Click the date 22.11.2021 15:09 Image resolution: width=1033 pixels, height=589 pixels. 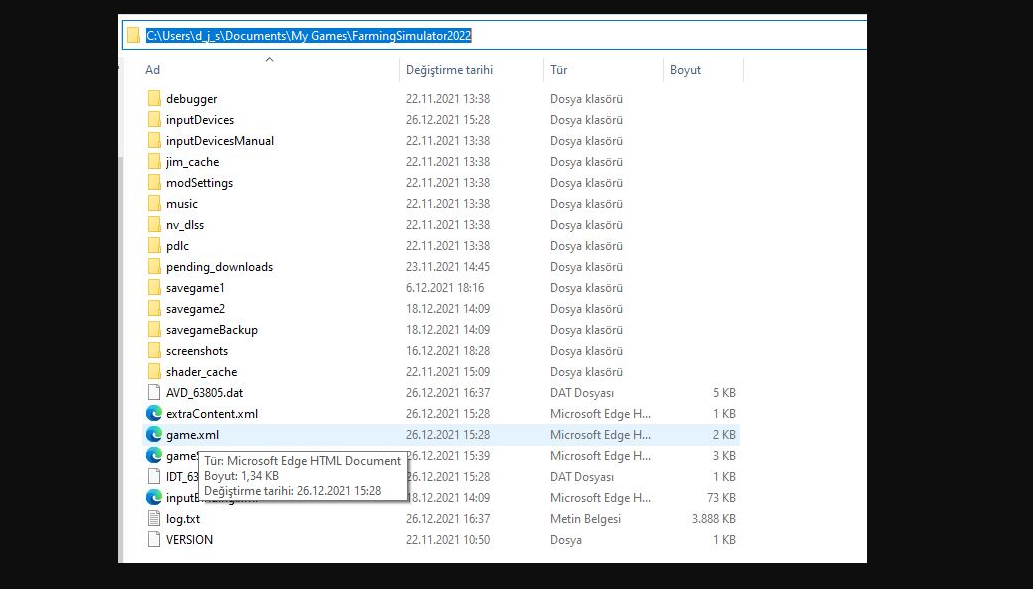[448, 372]
